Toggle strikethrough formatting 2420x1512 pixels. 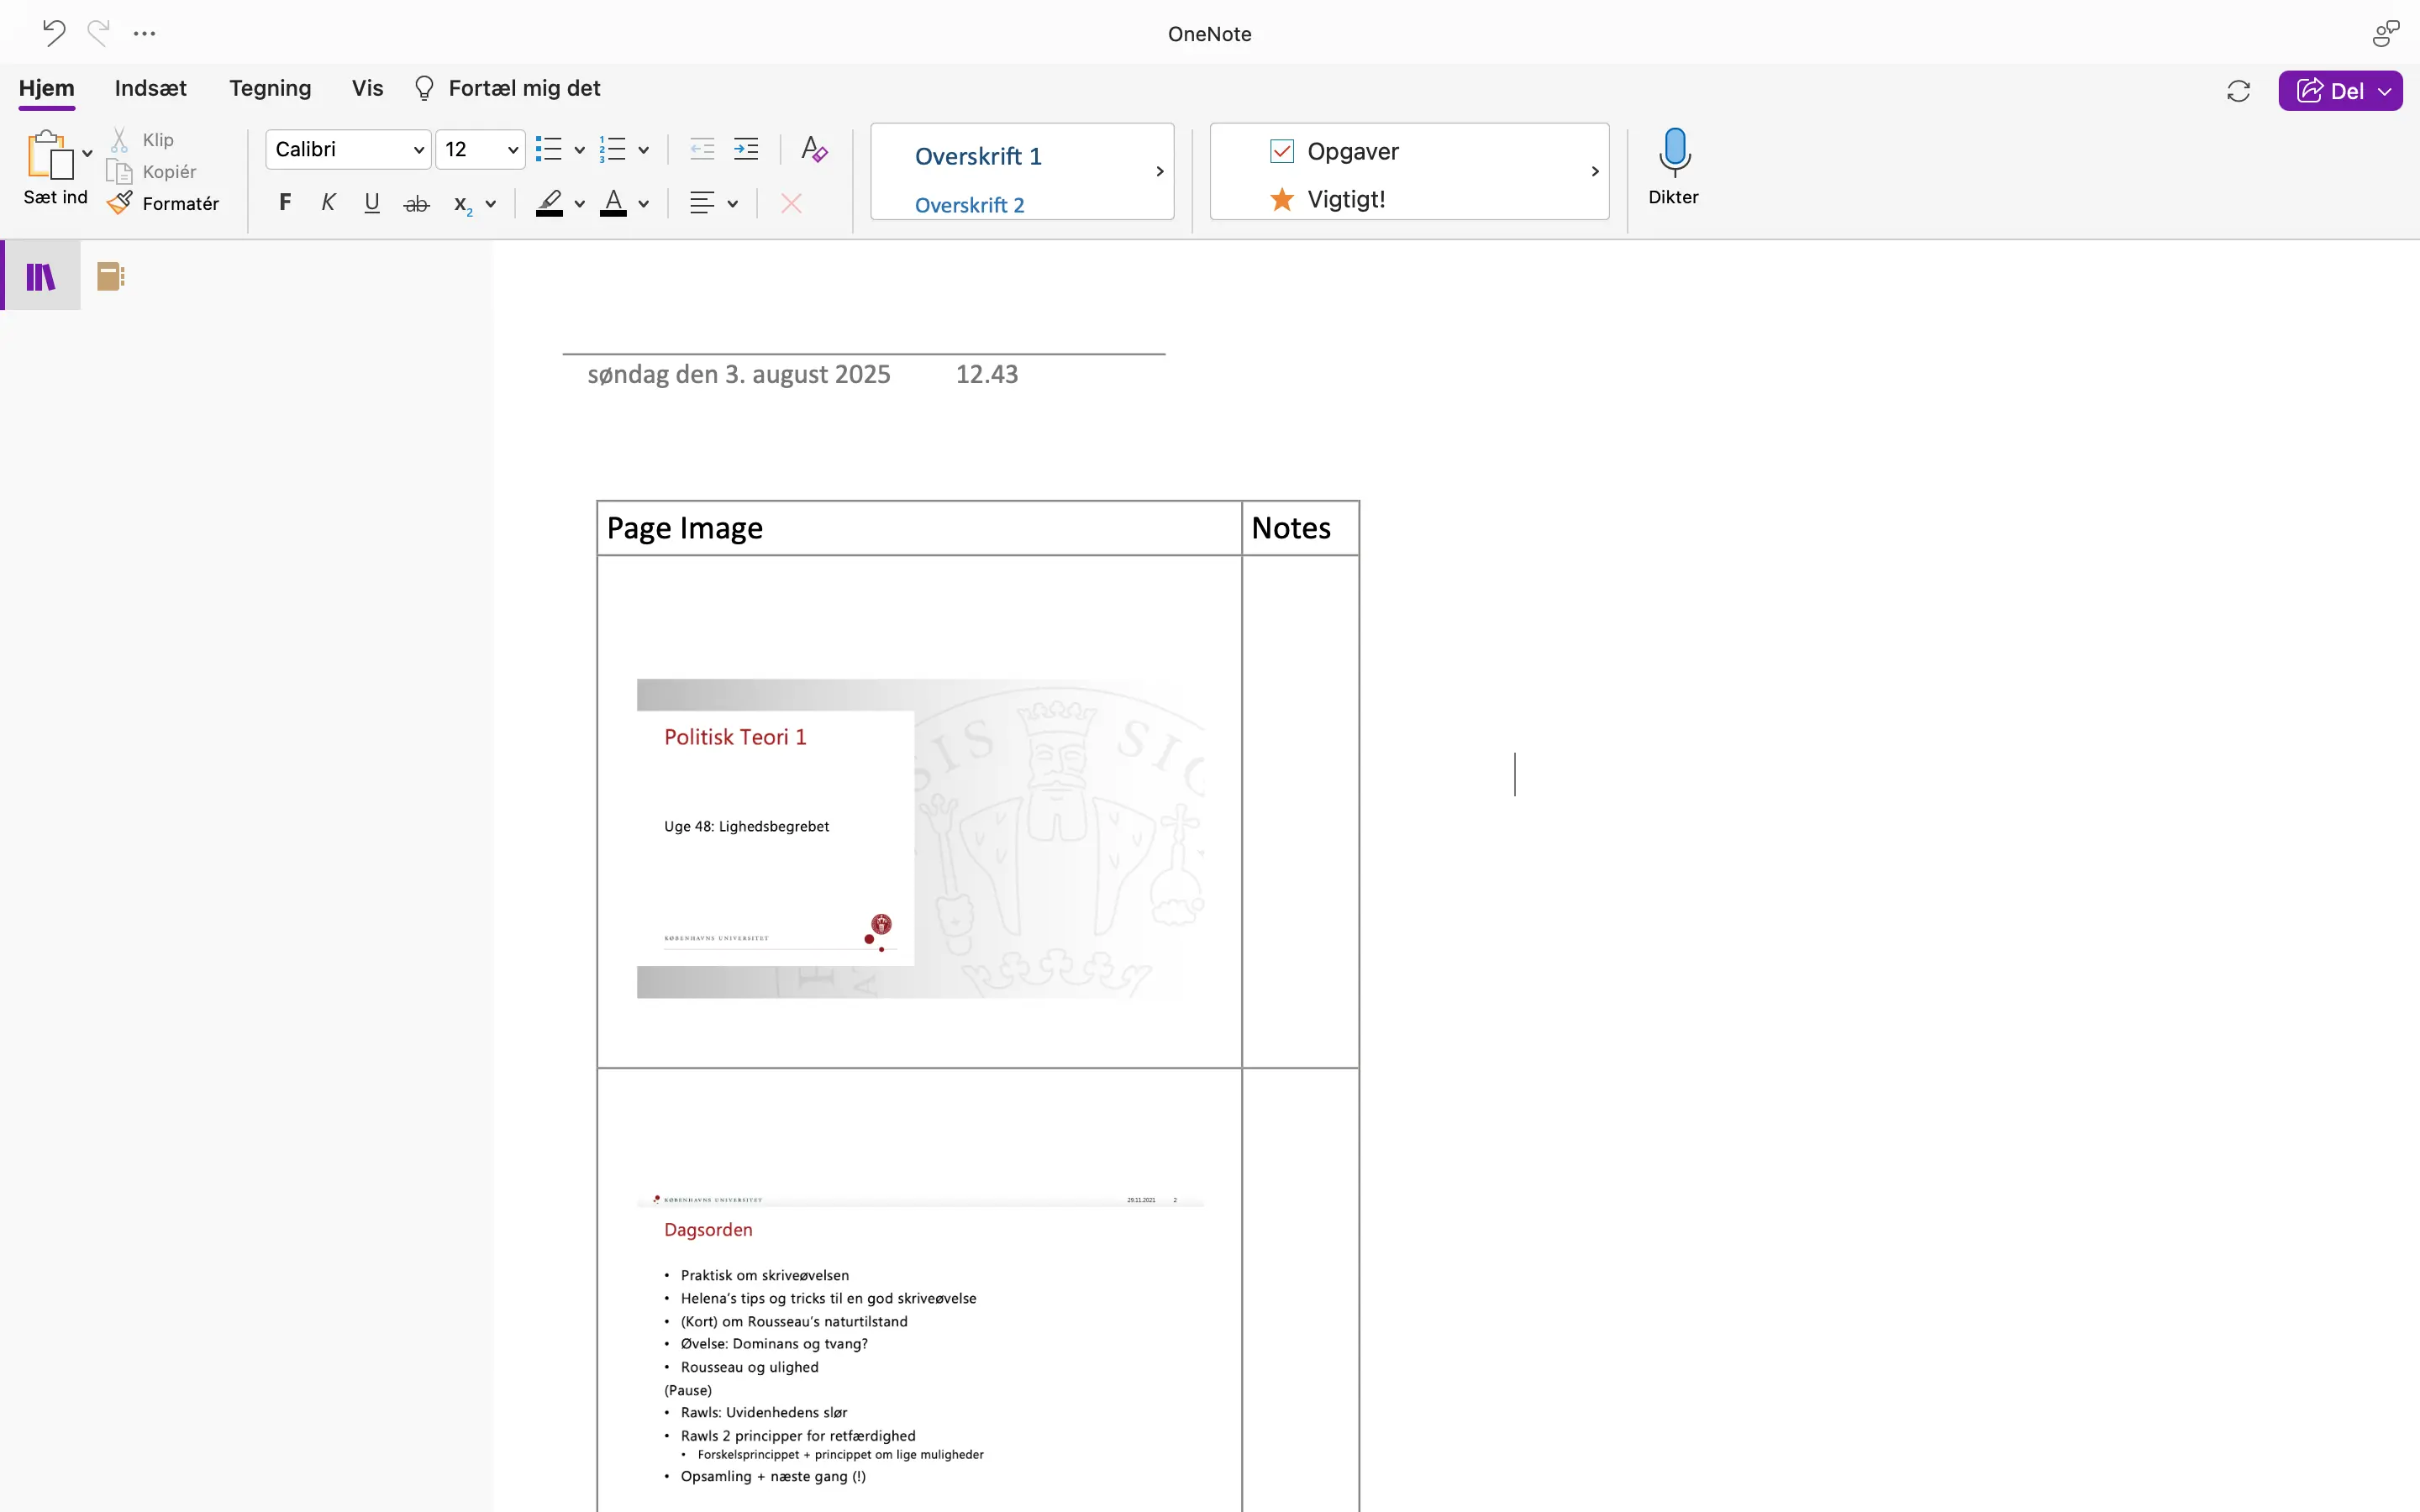click(416, 203)
